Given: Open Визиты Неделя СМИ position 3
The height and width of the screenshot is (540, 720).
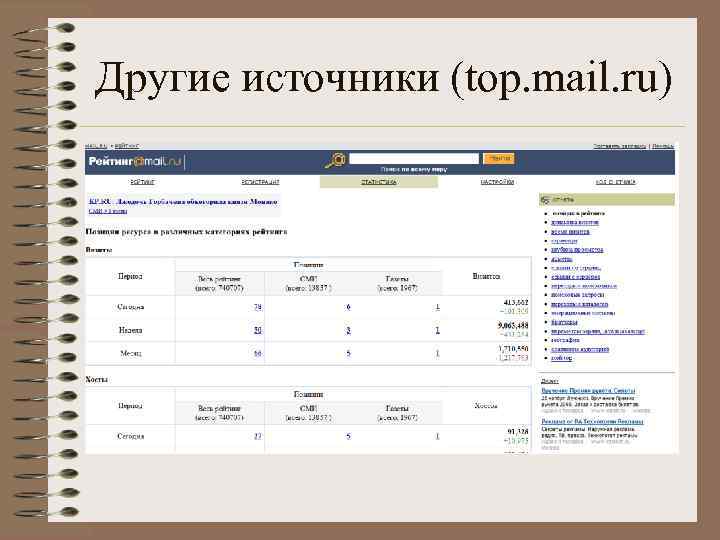Looking at the screenshot, I should coord(348,330).
